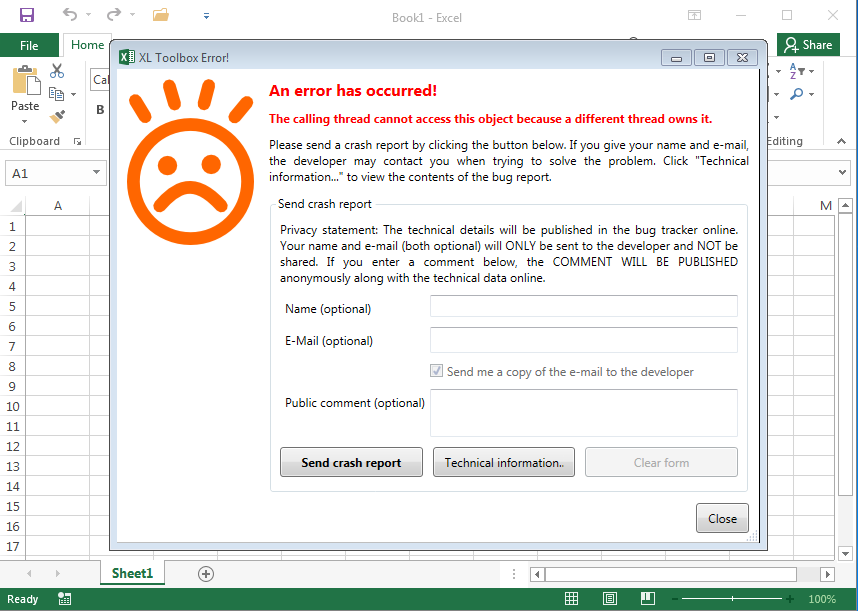
Task: Select column A header
Action: (x=57, y=206)
